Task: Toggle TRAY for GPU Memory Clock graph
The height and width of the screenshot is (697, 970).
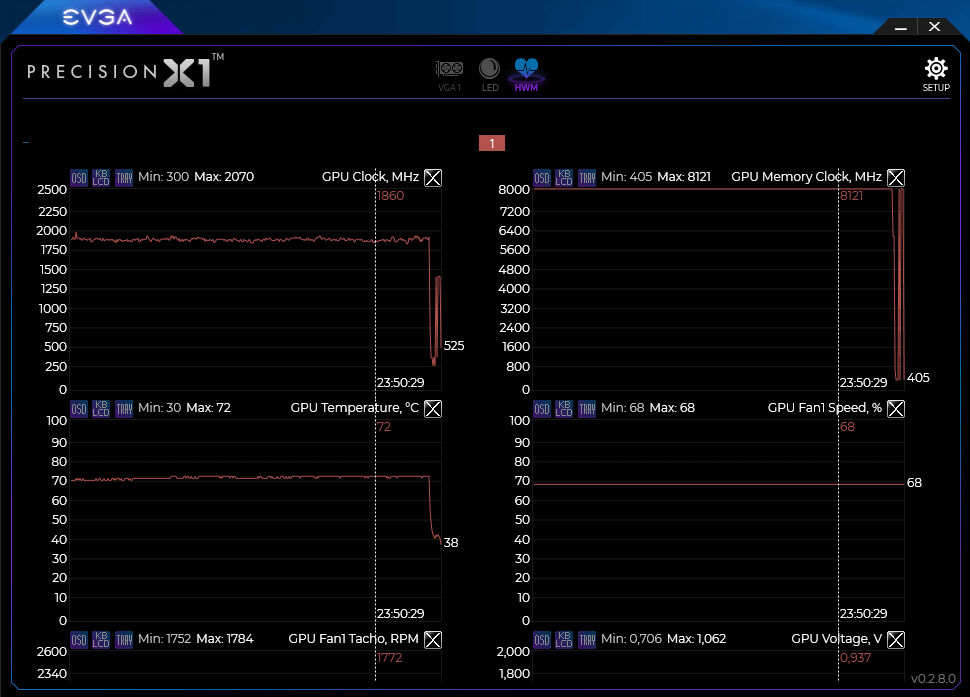Action: click(586, 178)
